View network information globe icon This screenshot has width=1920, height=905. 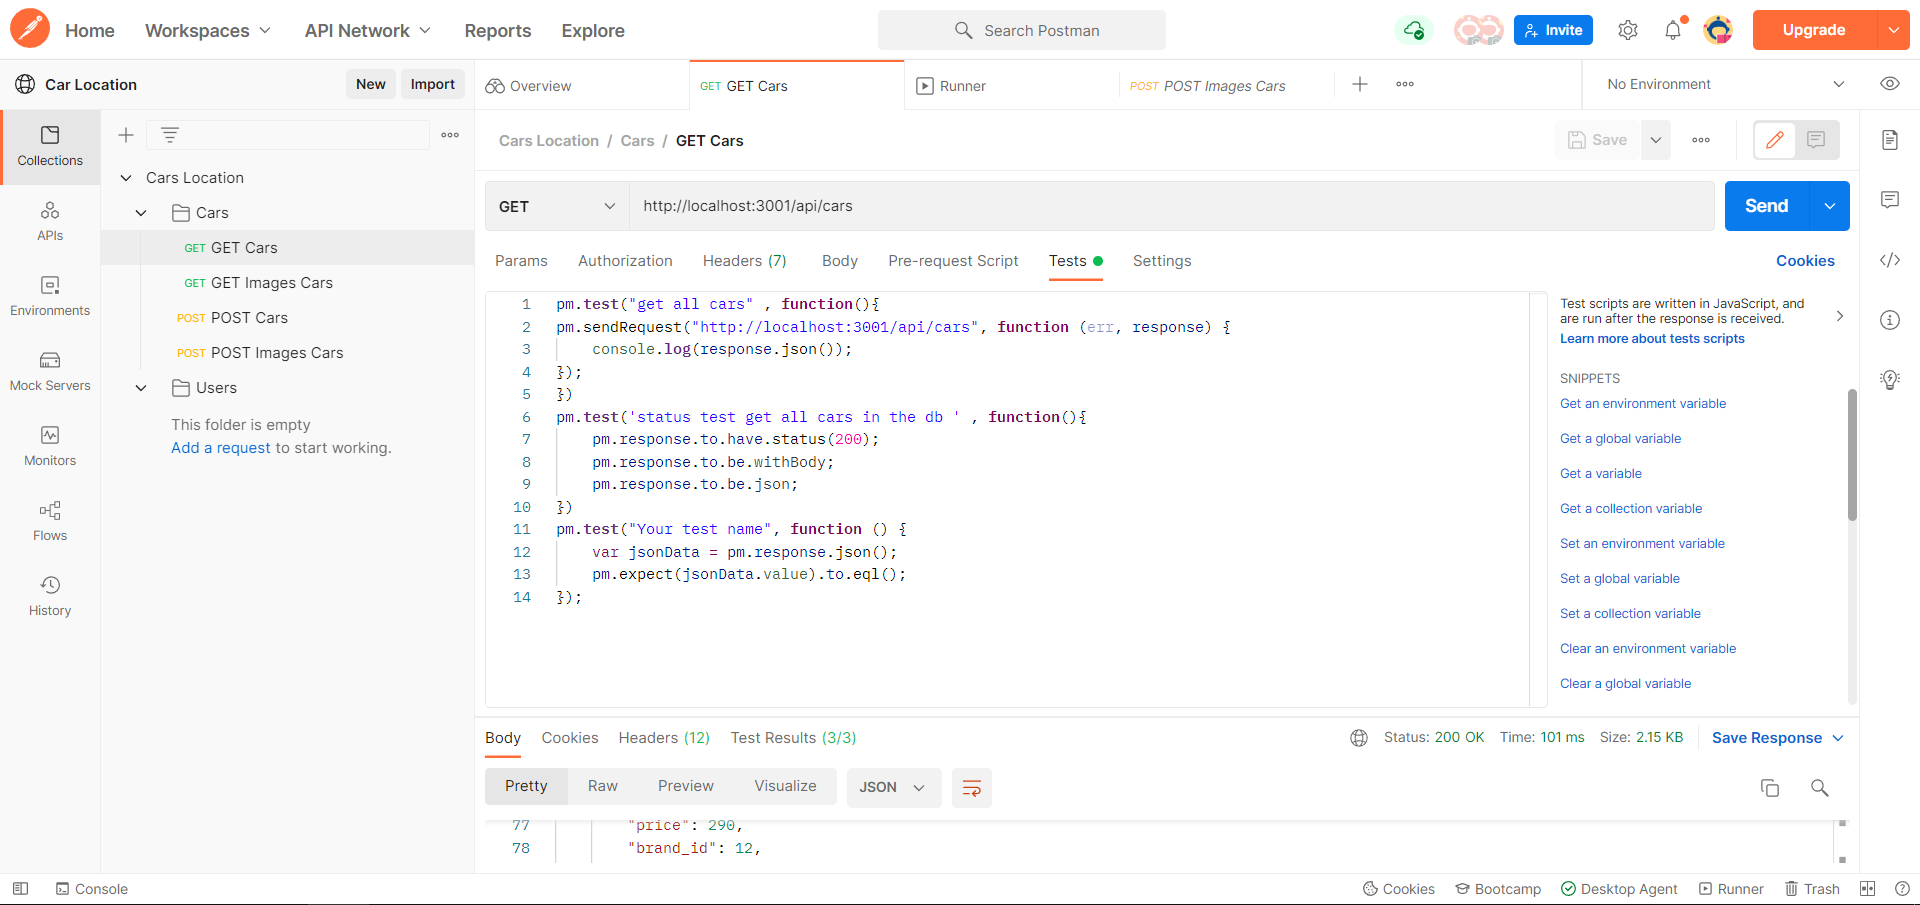(1359, 738)
